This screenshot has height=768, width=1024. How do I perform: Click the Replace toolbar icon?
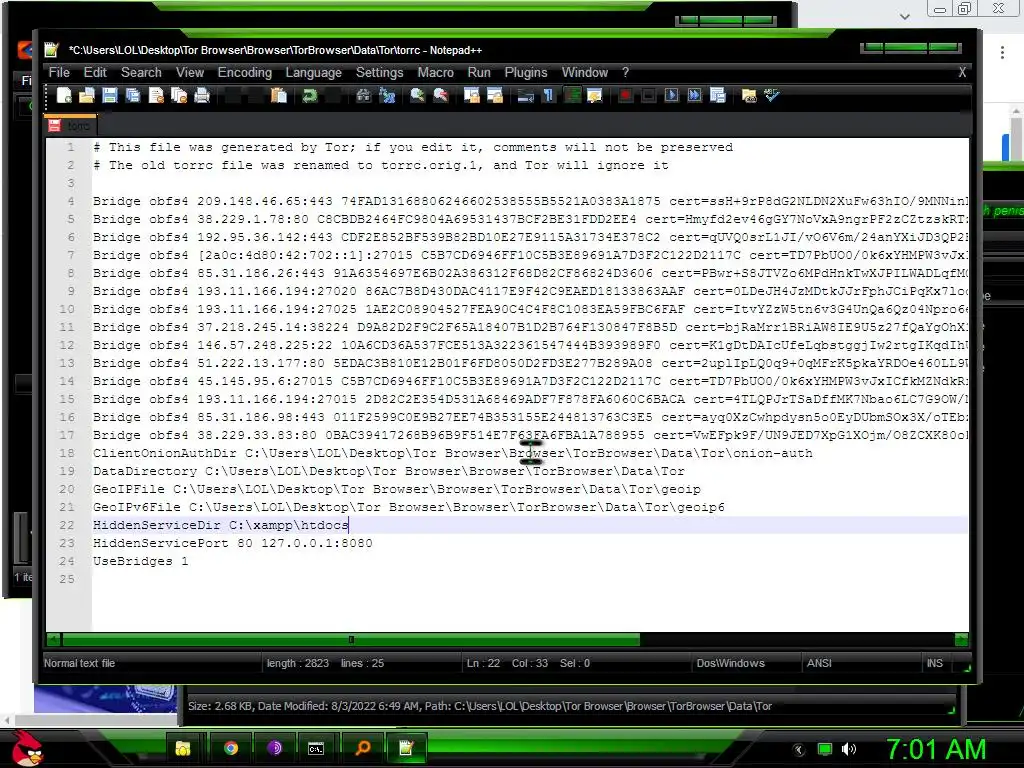pyautogui.click(x=387, y=95)
